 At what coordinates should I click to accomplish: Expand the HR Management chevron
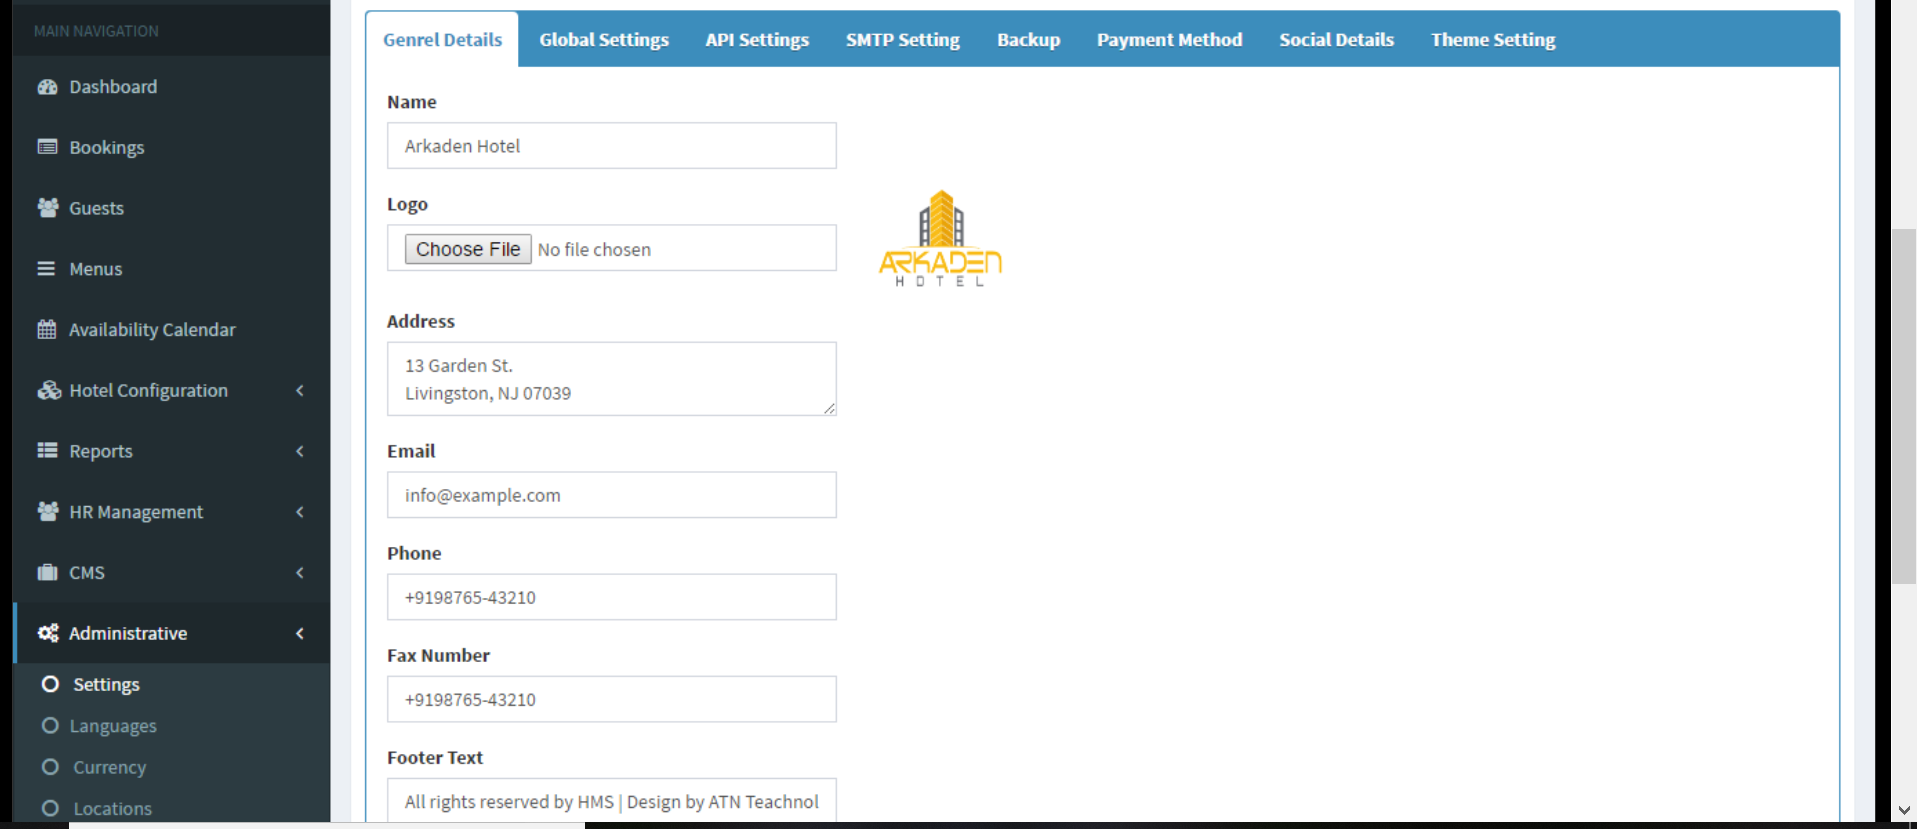point(300,512)
